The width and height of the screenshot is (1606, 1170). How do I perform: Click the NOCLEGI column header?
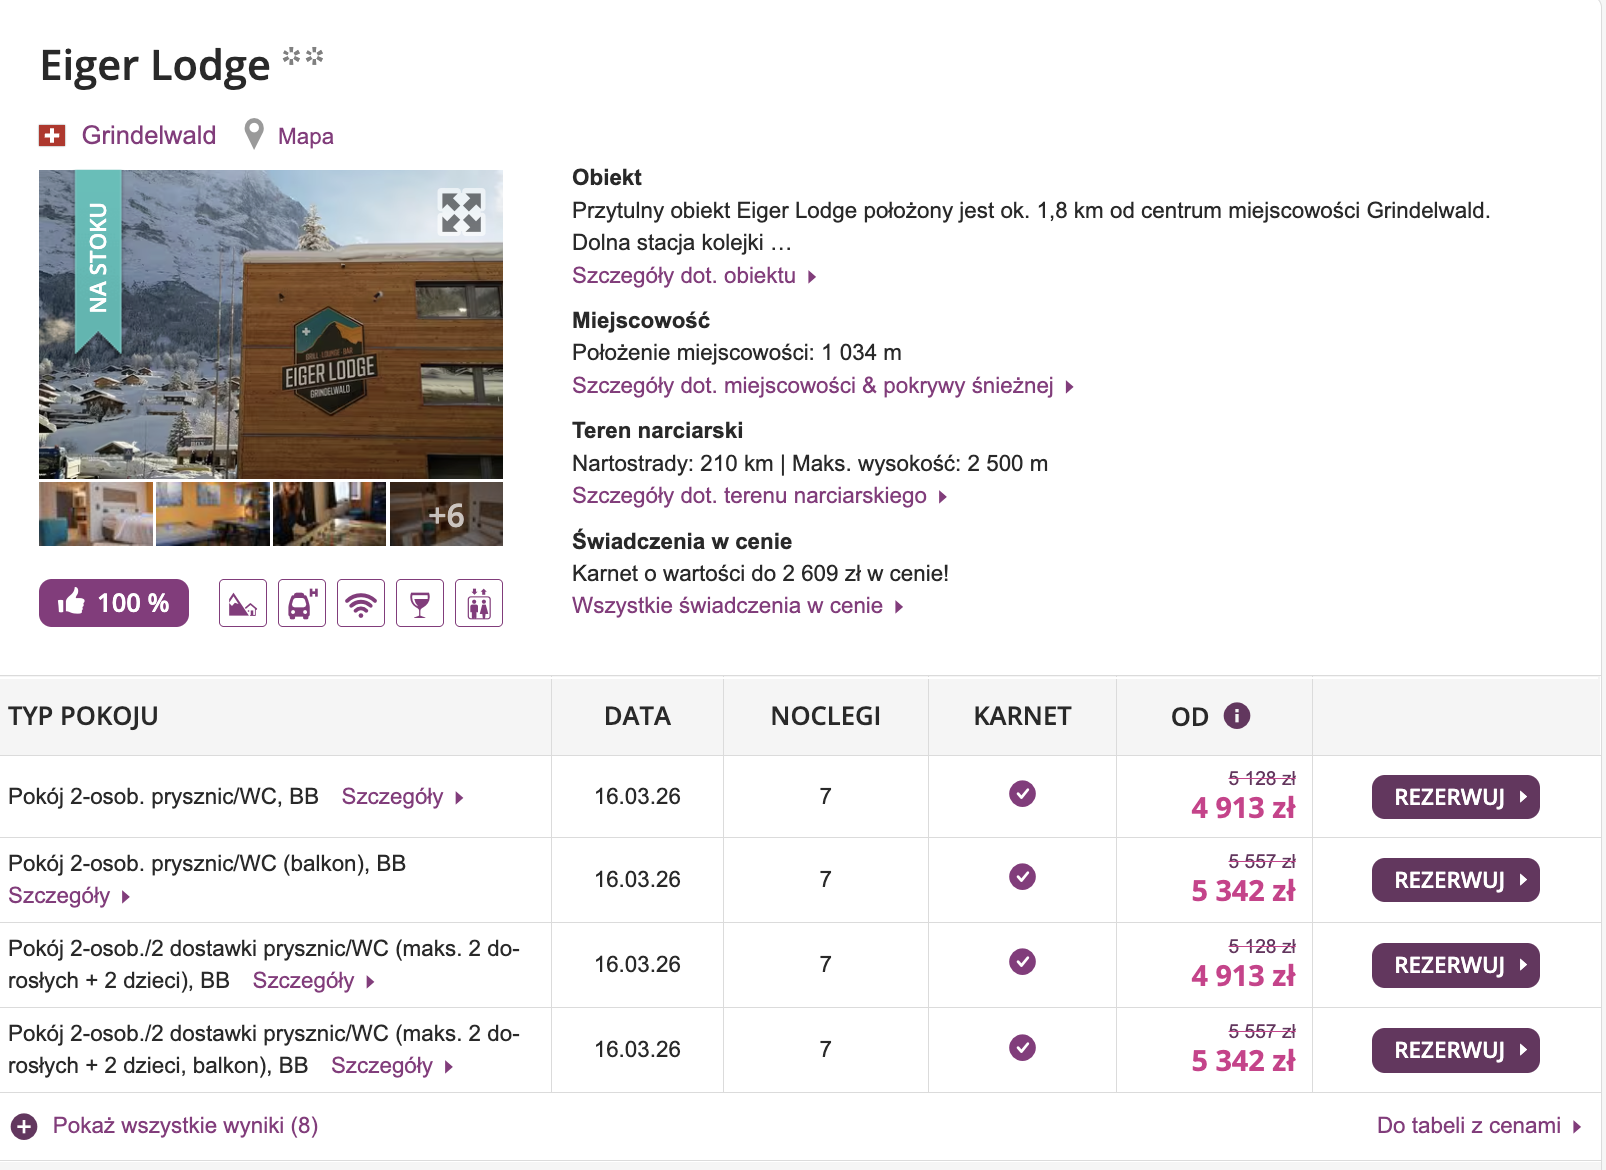tap(825, 716)
